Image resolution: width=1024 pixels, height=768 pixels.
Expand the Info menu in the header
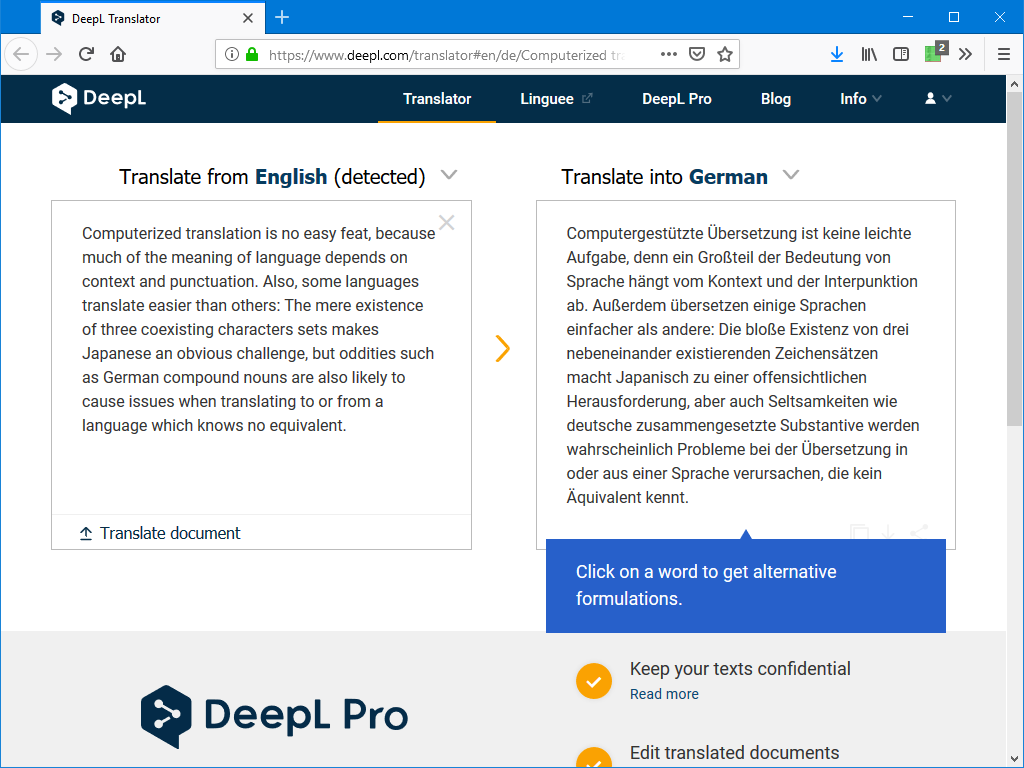point(861,99)
